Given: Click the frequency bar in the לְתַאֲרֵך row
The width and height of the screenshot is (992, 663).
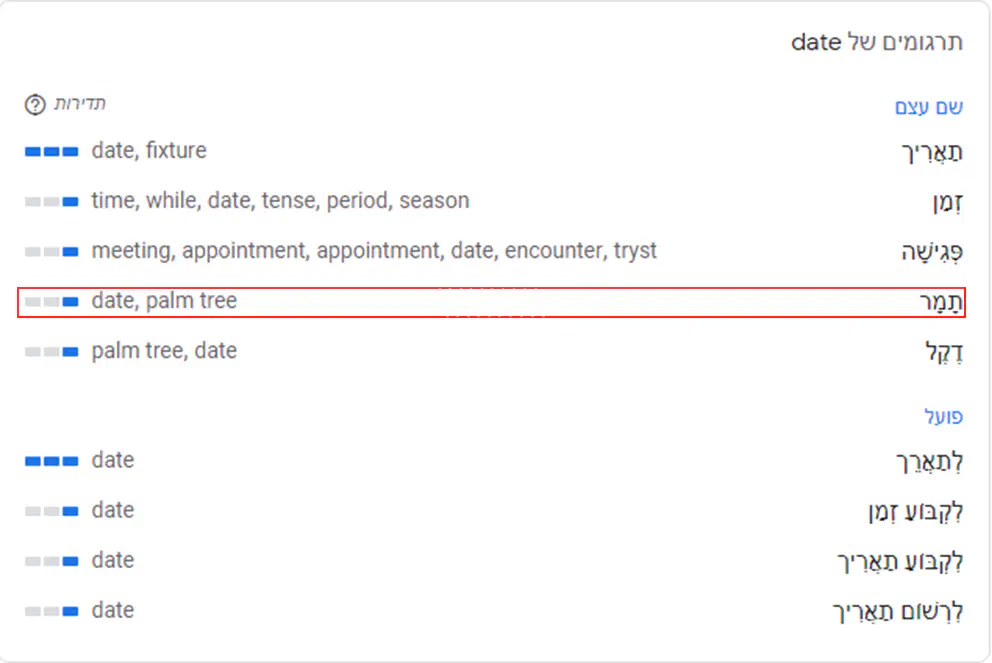Looking at the screenshot, I should [x=51, y=461].
